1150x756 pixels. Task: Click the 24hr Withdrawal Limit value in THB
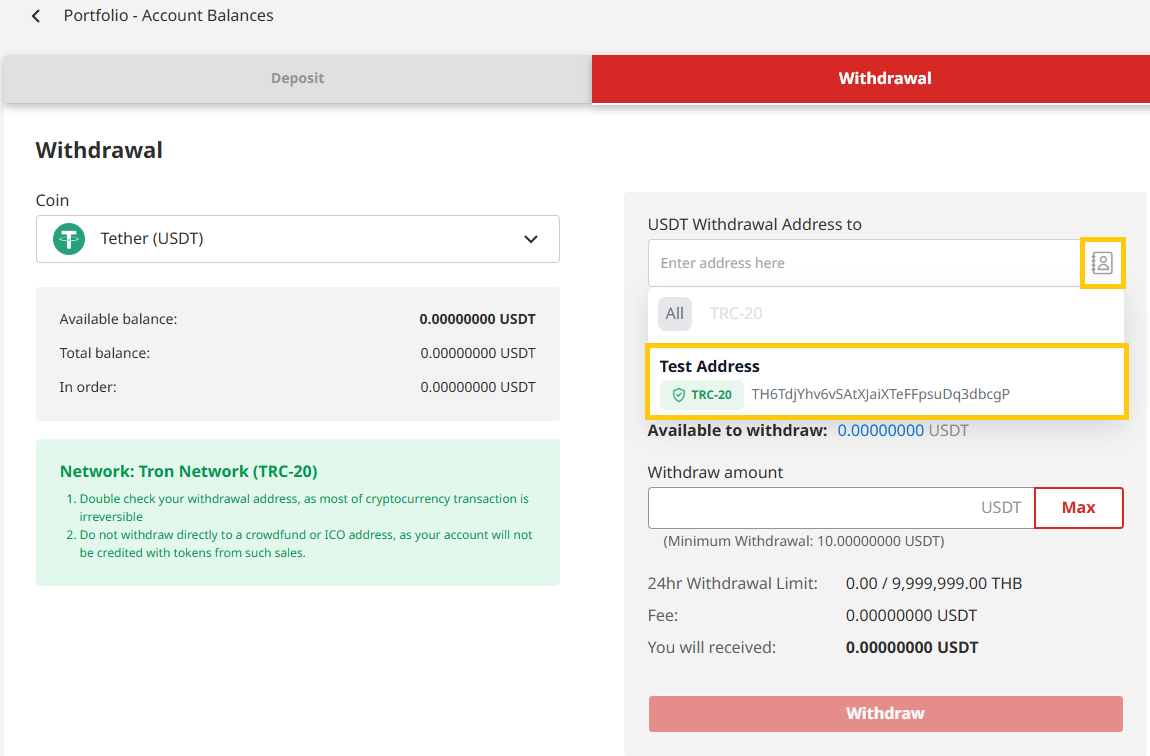(x=934, y=584)
